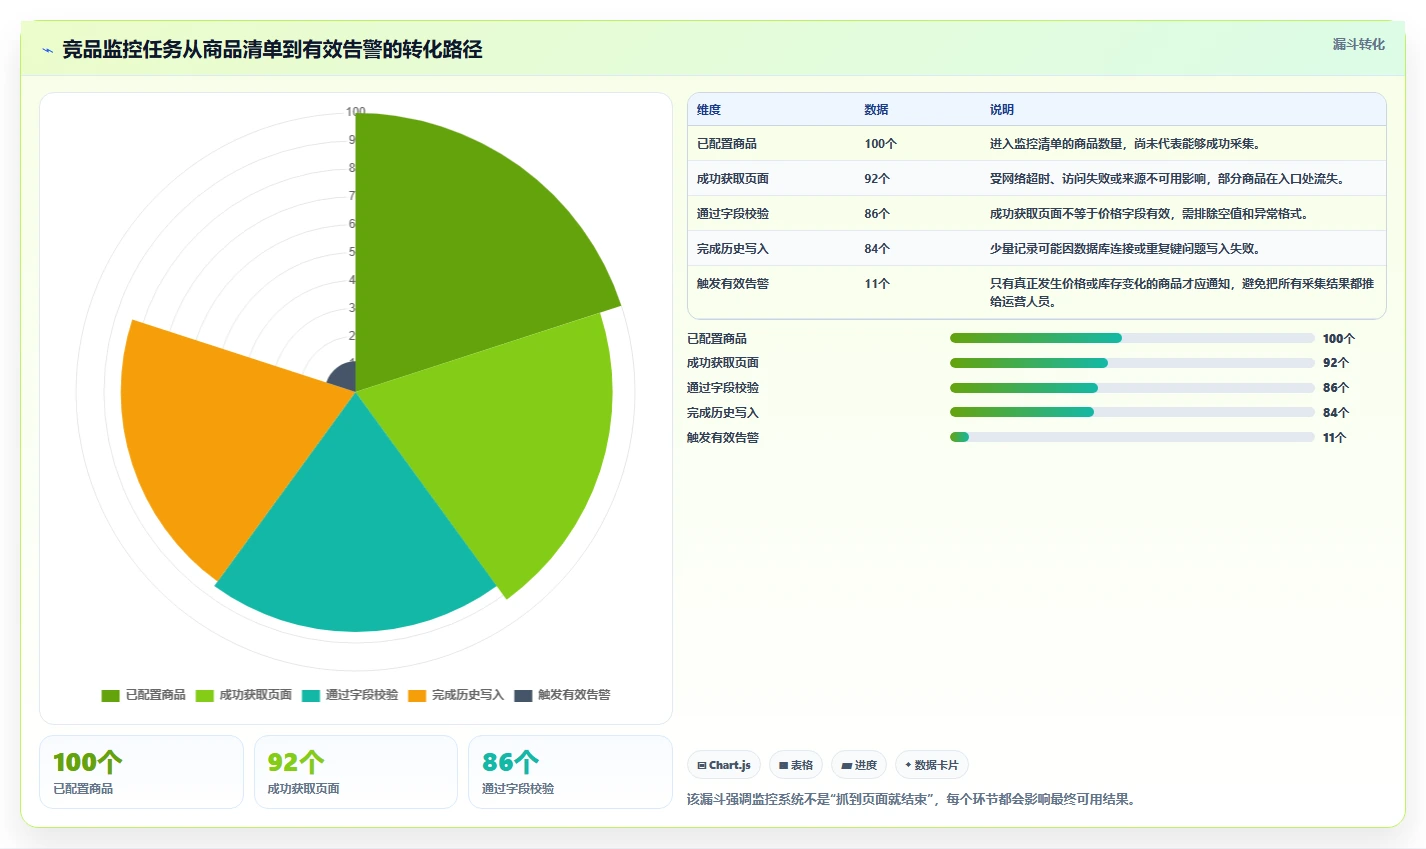This screenshot has height=849, width=1426.
Task: Click the 100个 value in the table
Action: coord(881,144)
